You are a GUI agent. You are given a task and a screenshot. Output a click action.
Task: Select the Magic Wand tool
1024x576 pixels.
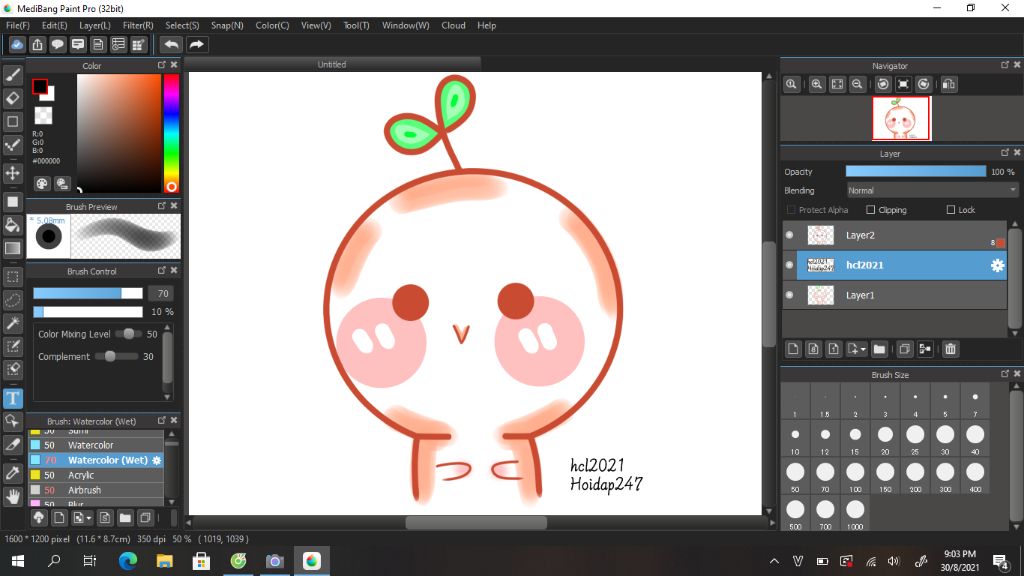pyautogui.click(x=12, y=323)
